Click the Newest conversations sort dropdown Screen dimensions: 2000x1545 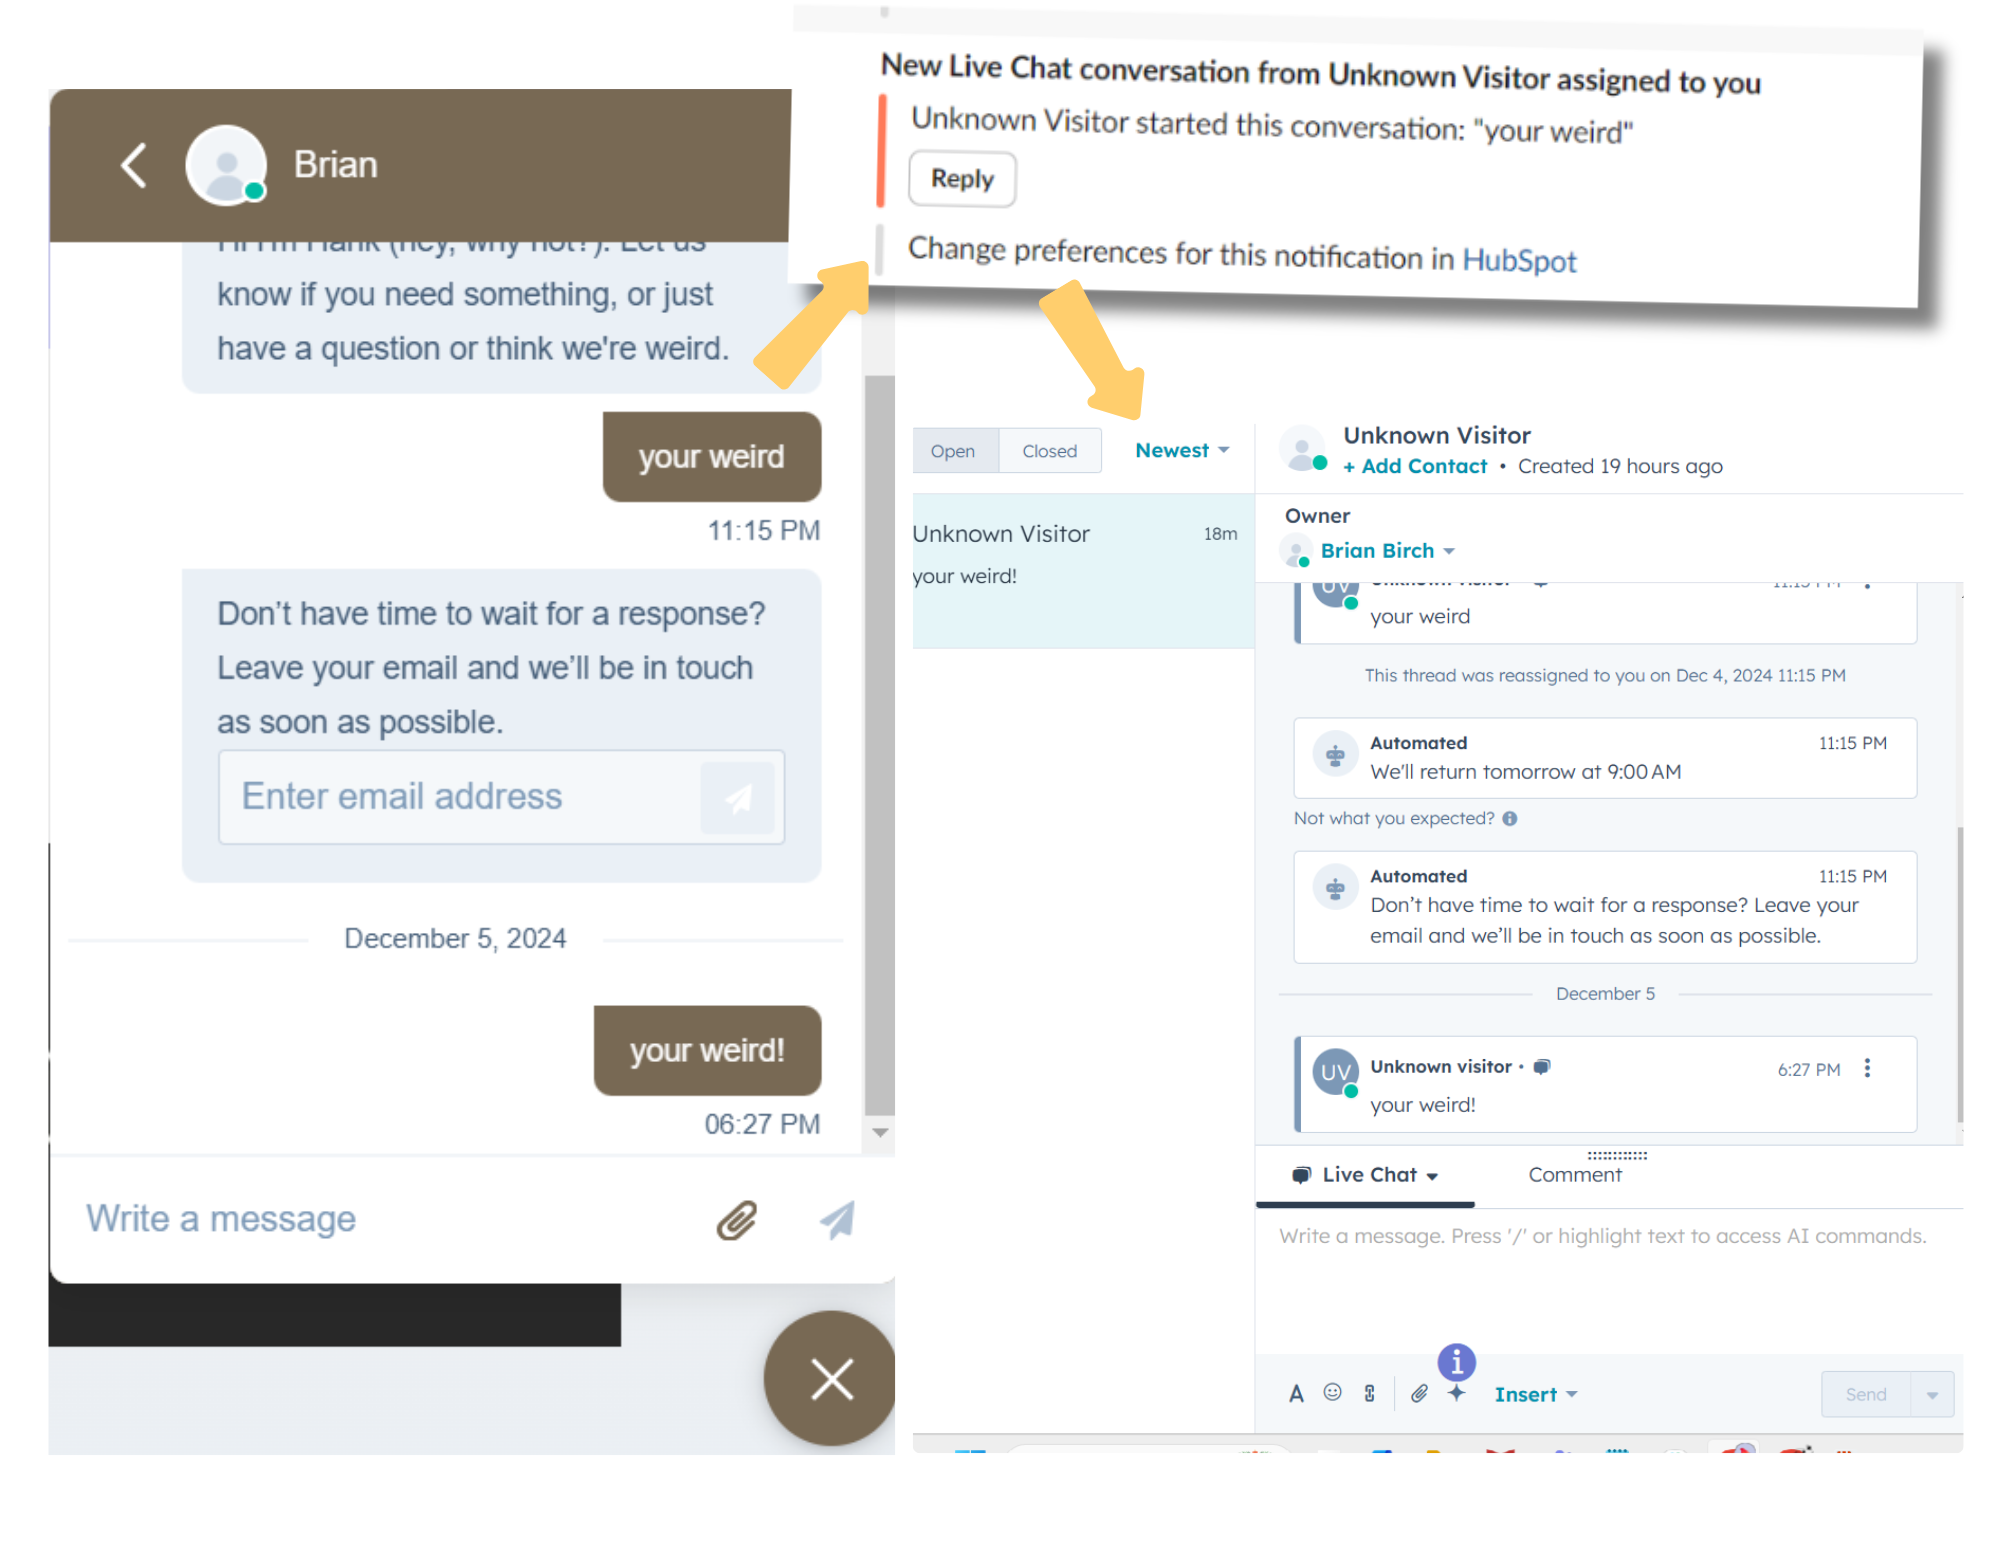(x=1179, y=451)
